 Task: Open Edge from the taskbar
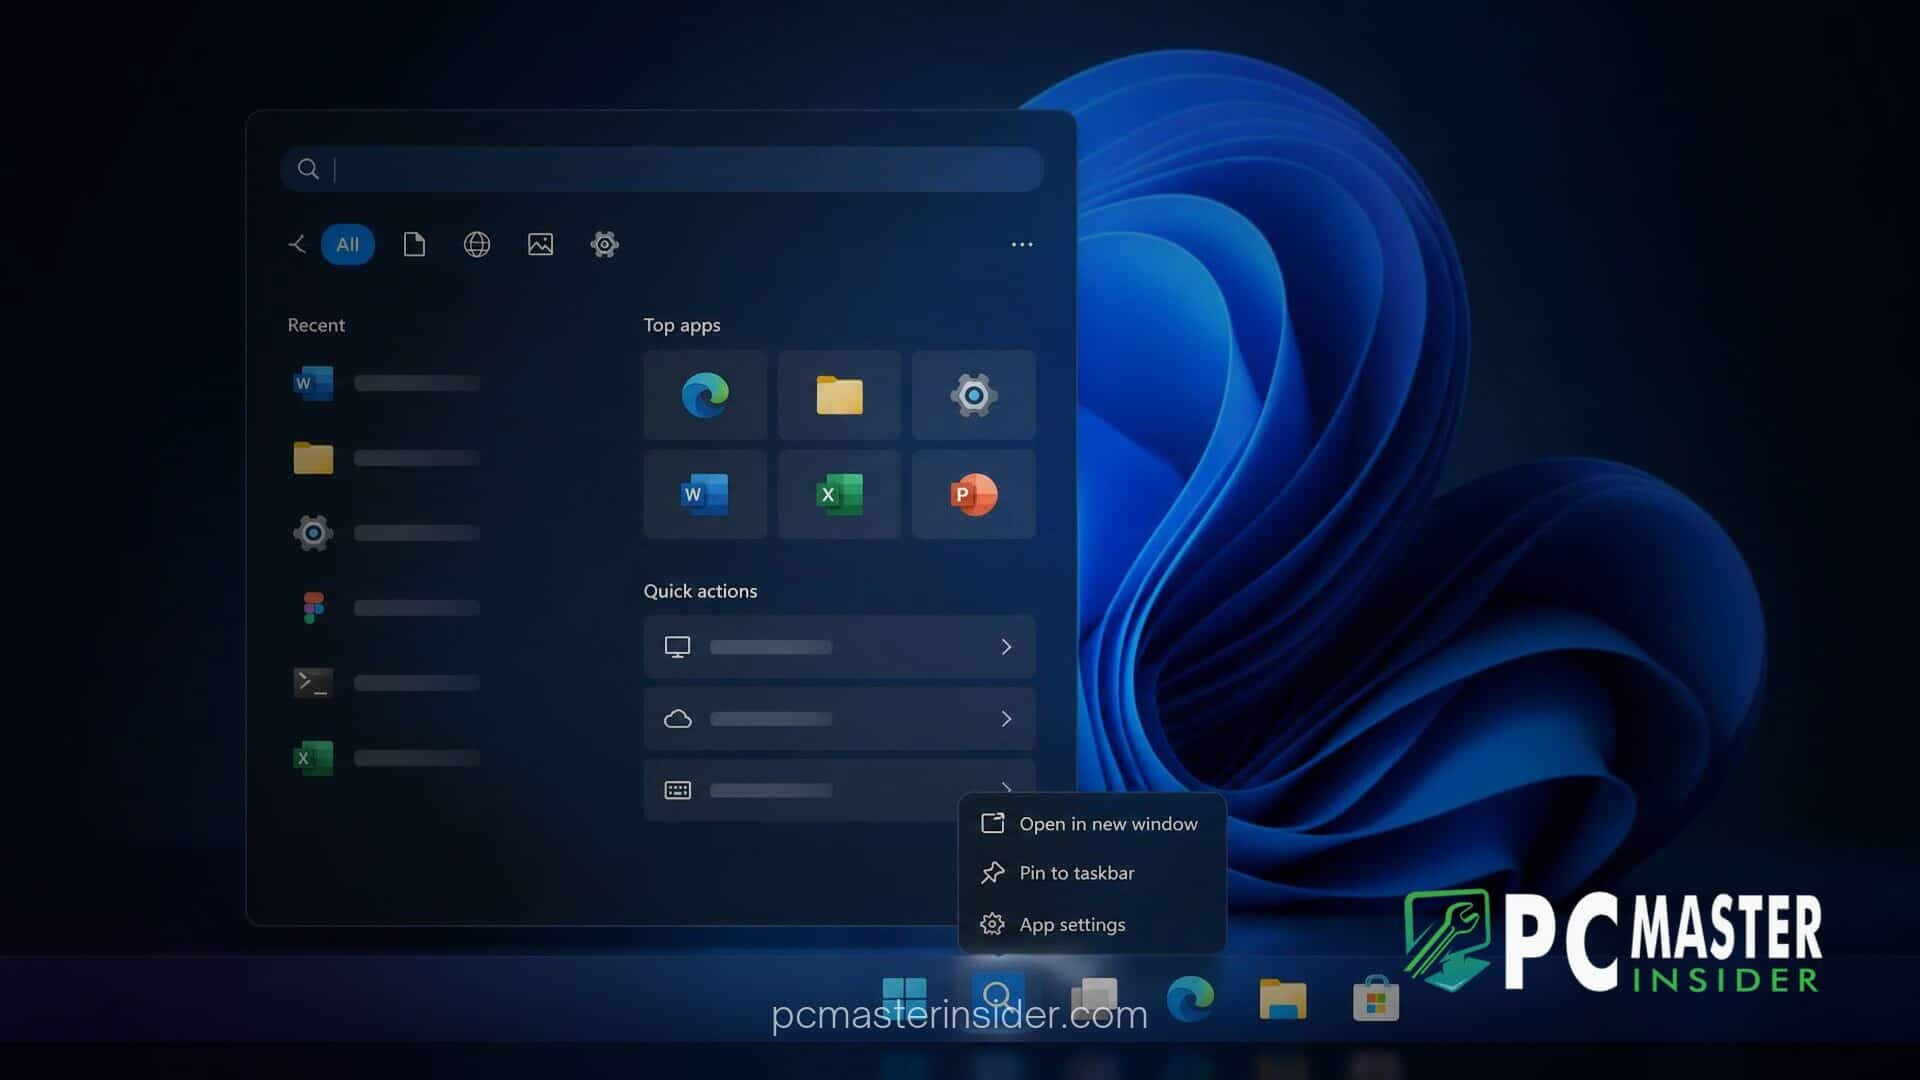pos(1190,998)
